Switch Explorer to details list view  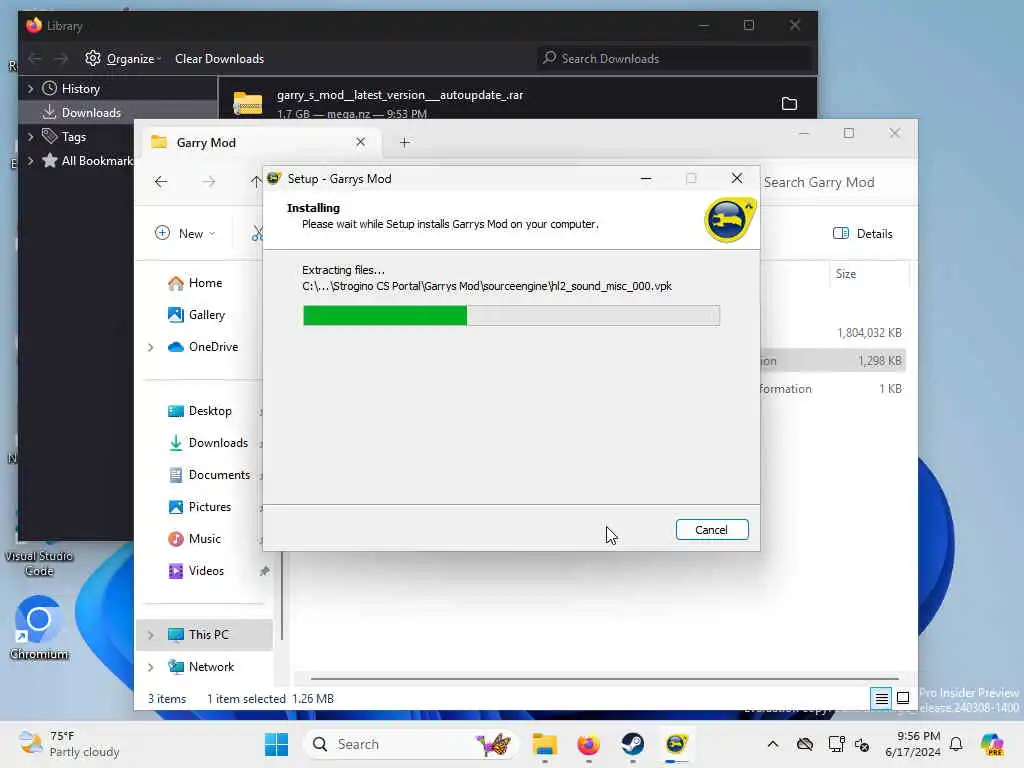tap(881, 699)
